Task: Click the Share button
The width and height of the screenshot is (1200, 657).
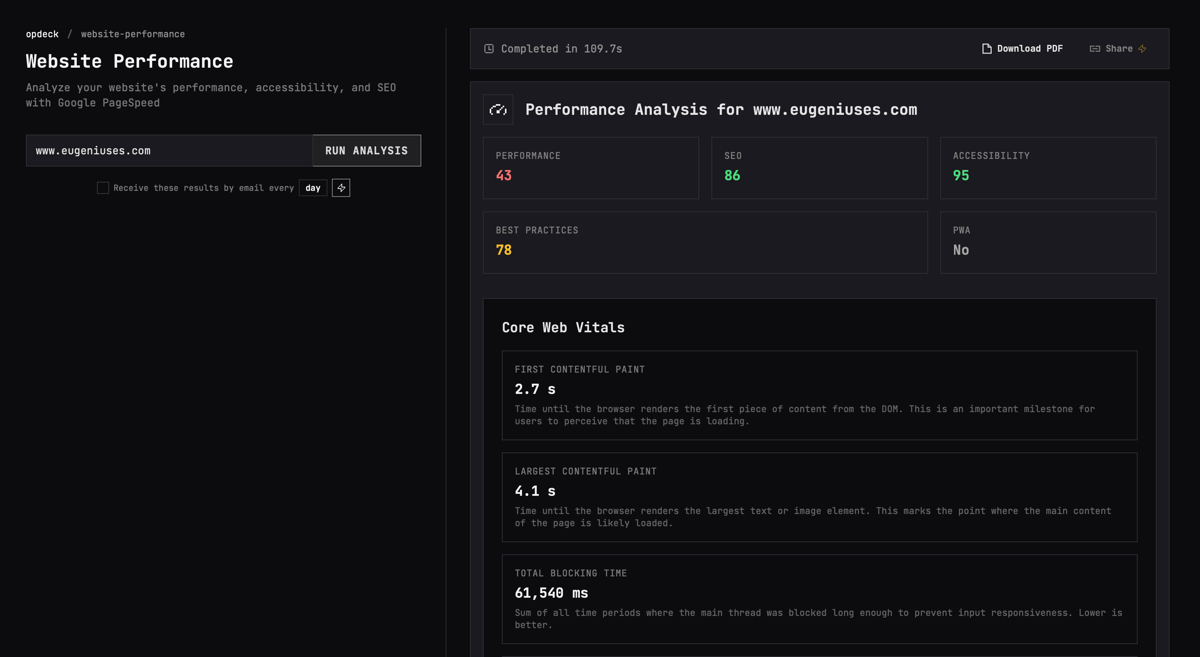Action: 1118,49
